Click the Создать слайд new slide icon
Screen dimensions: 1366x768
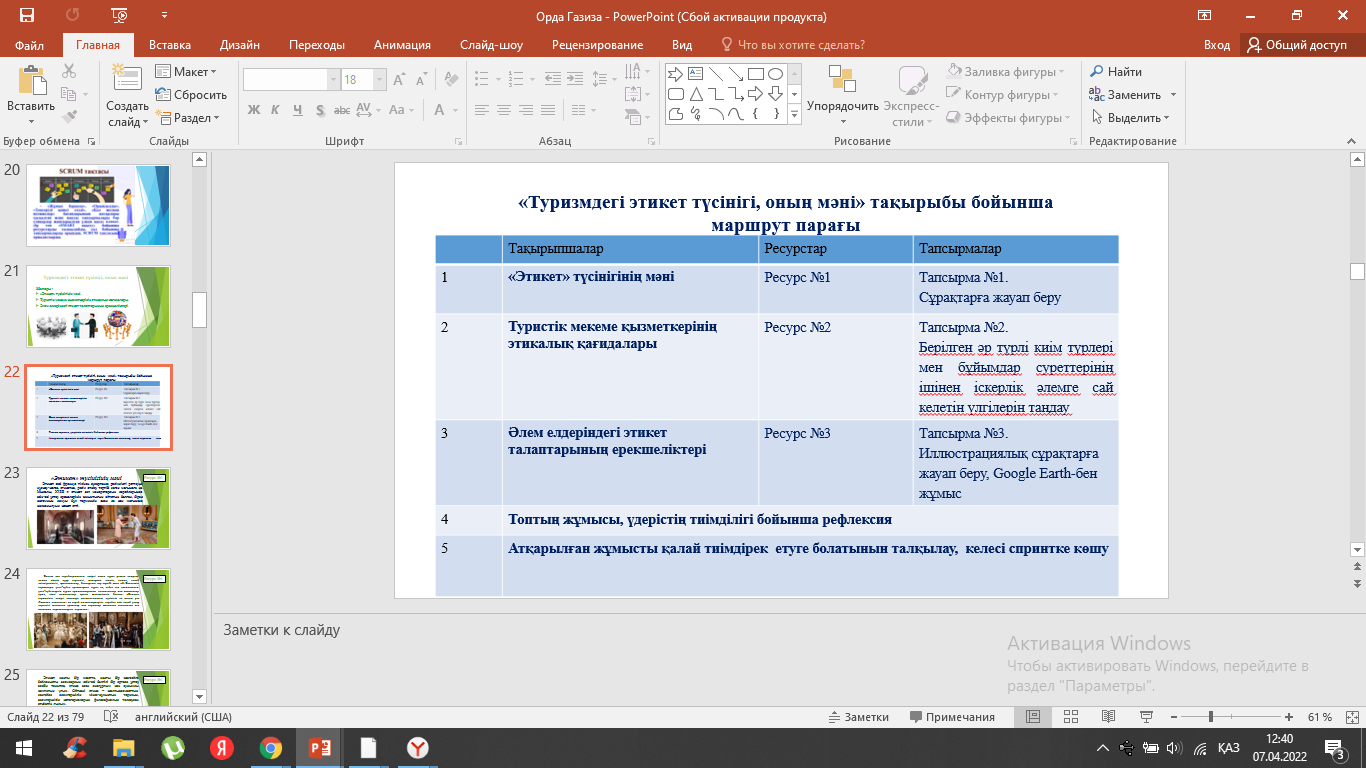127,82
